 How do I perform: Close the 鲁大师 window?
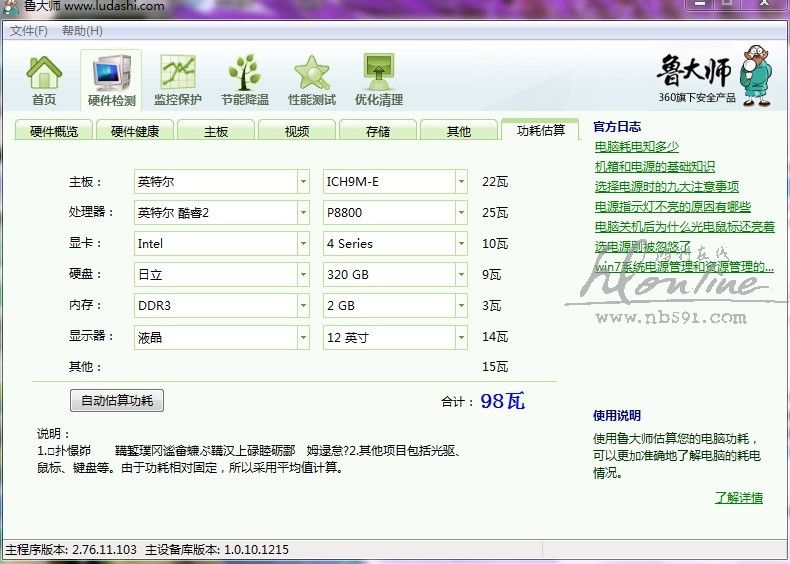(x=767, y=7)
